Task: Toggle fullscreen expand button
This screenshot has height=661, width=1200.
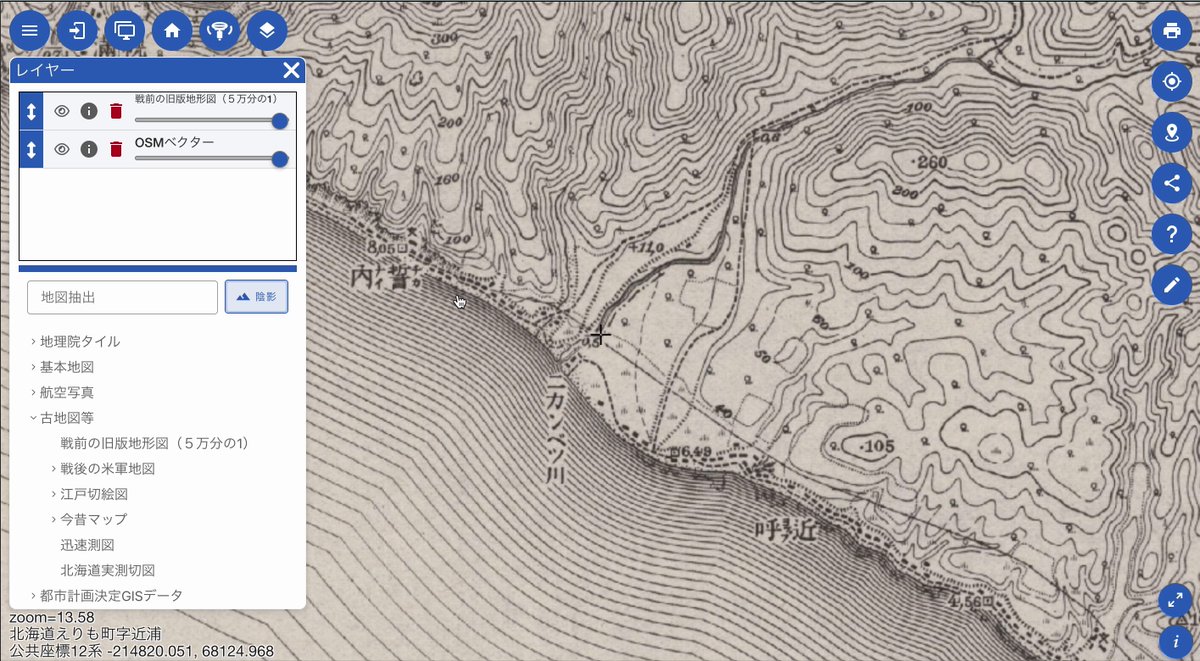Action: pos(1176,602)
